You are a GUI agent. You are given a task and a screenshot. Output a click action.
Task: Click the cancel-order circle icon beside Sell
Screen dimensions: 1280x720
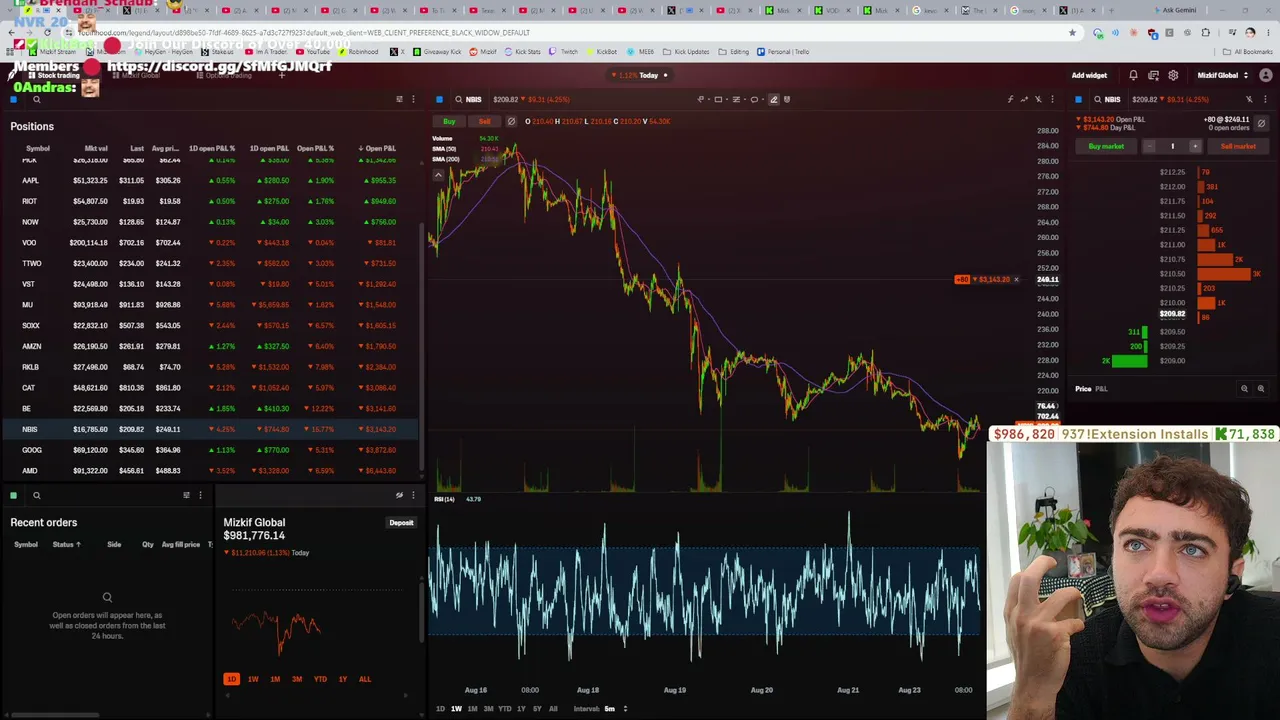pos(511,121)
